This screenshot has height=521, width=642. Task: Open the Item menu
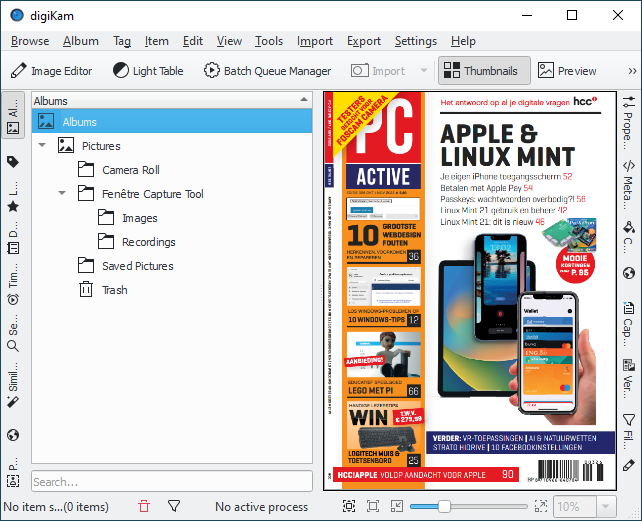pyautogui.click(x=156, y=41)
